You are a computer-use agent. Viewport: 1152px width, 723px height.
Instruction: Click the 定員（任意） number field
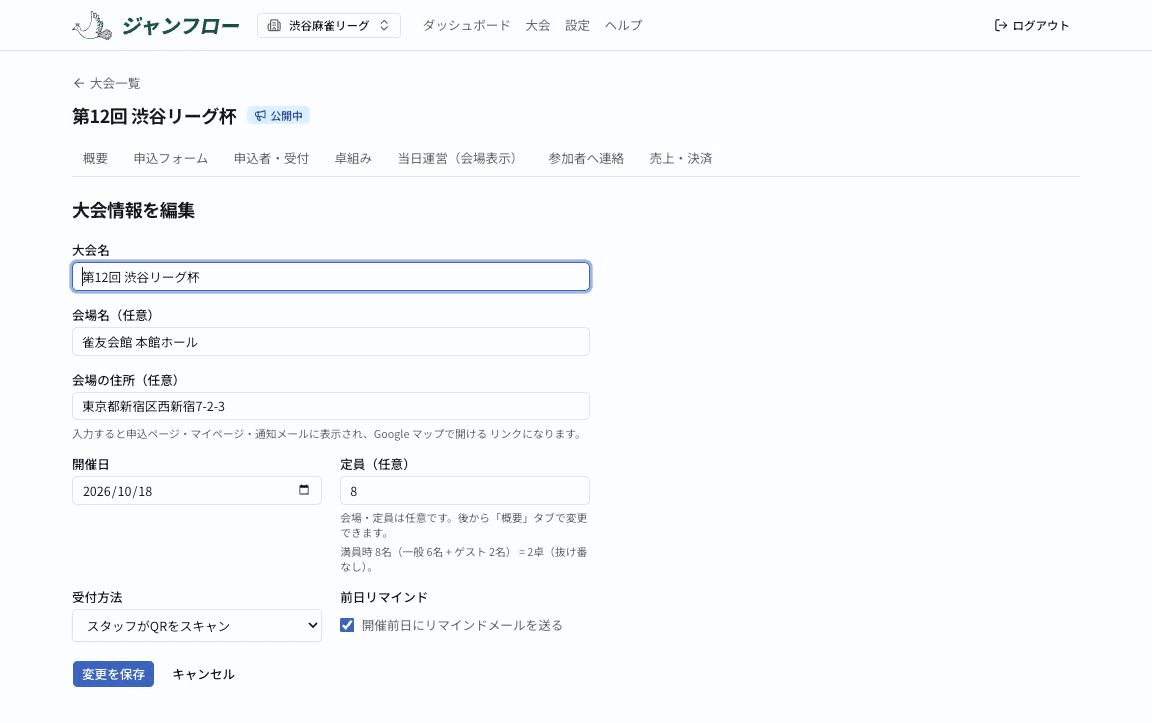pyautogui.click(x=464, y=491)
